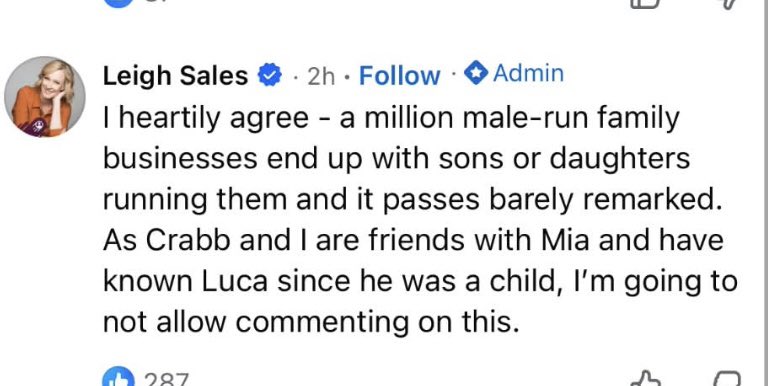This screenshot has width=768, height=386.
Task: Select the Admin label text
Action: click(528, 73)
